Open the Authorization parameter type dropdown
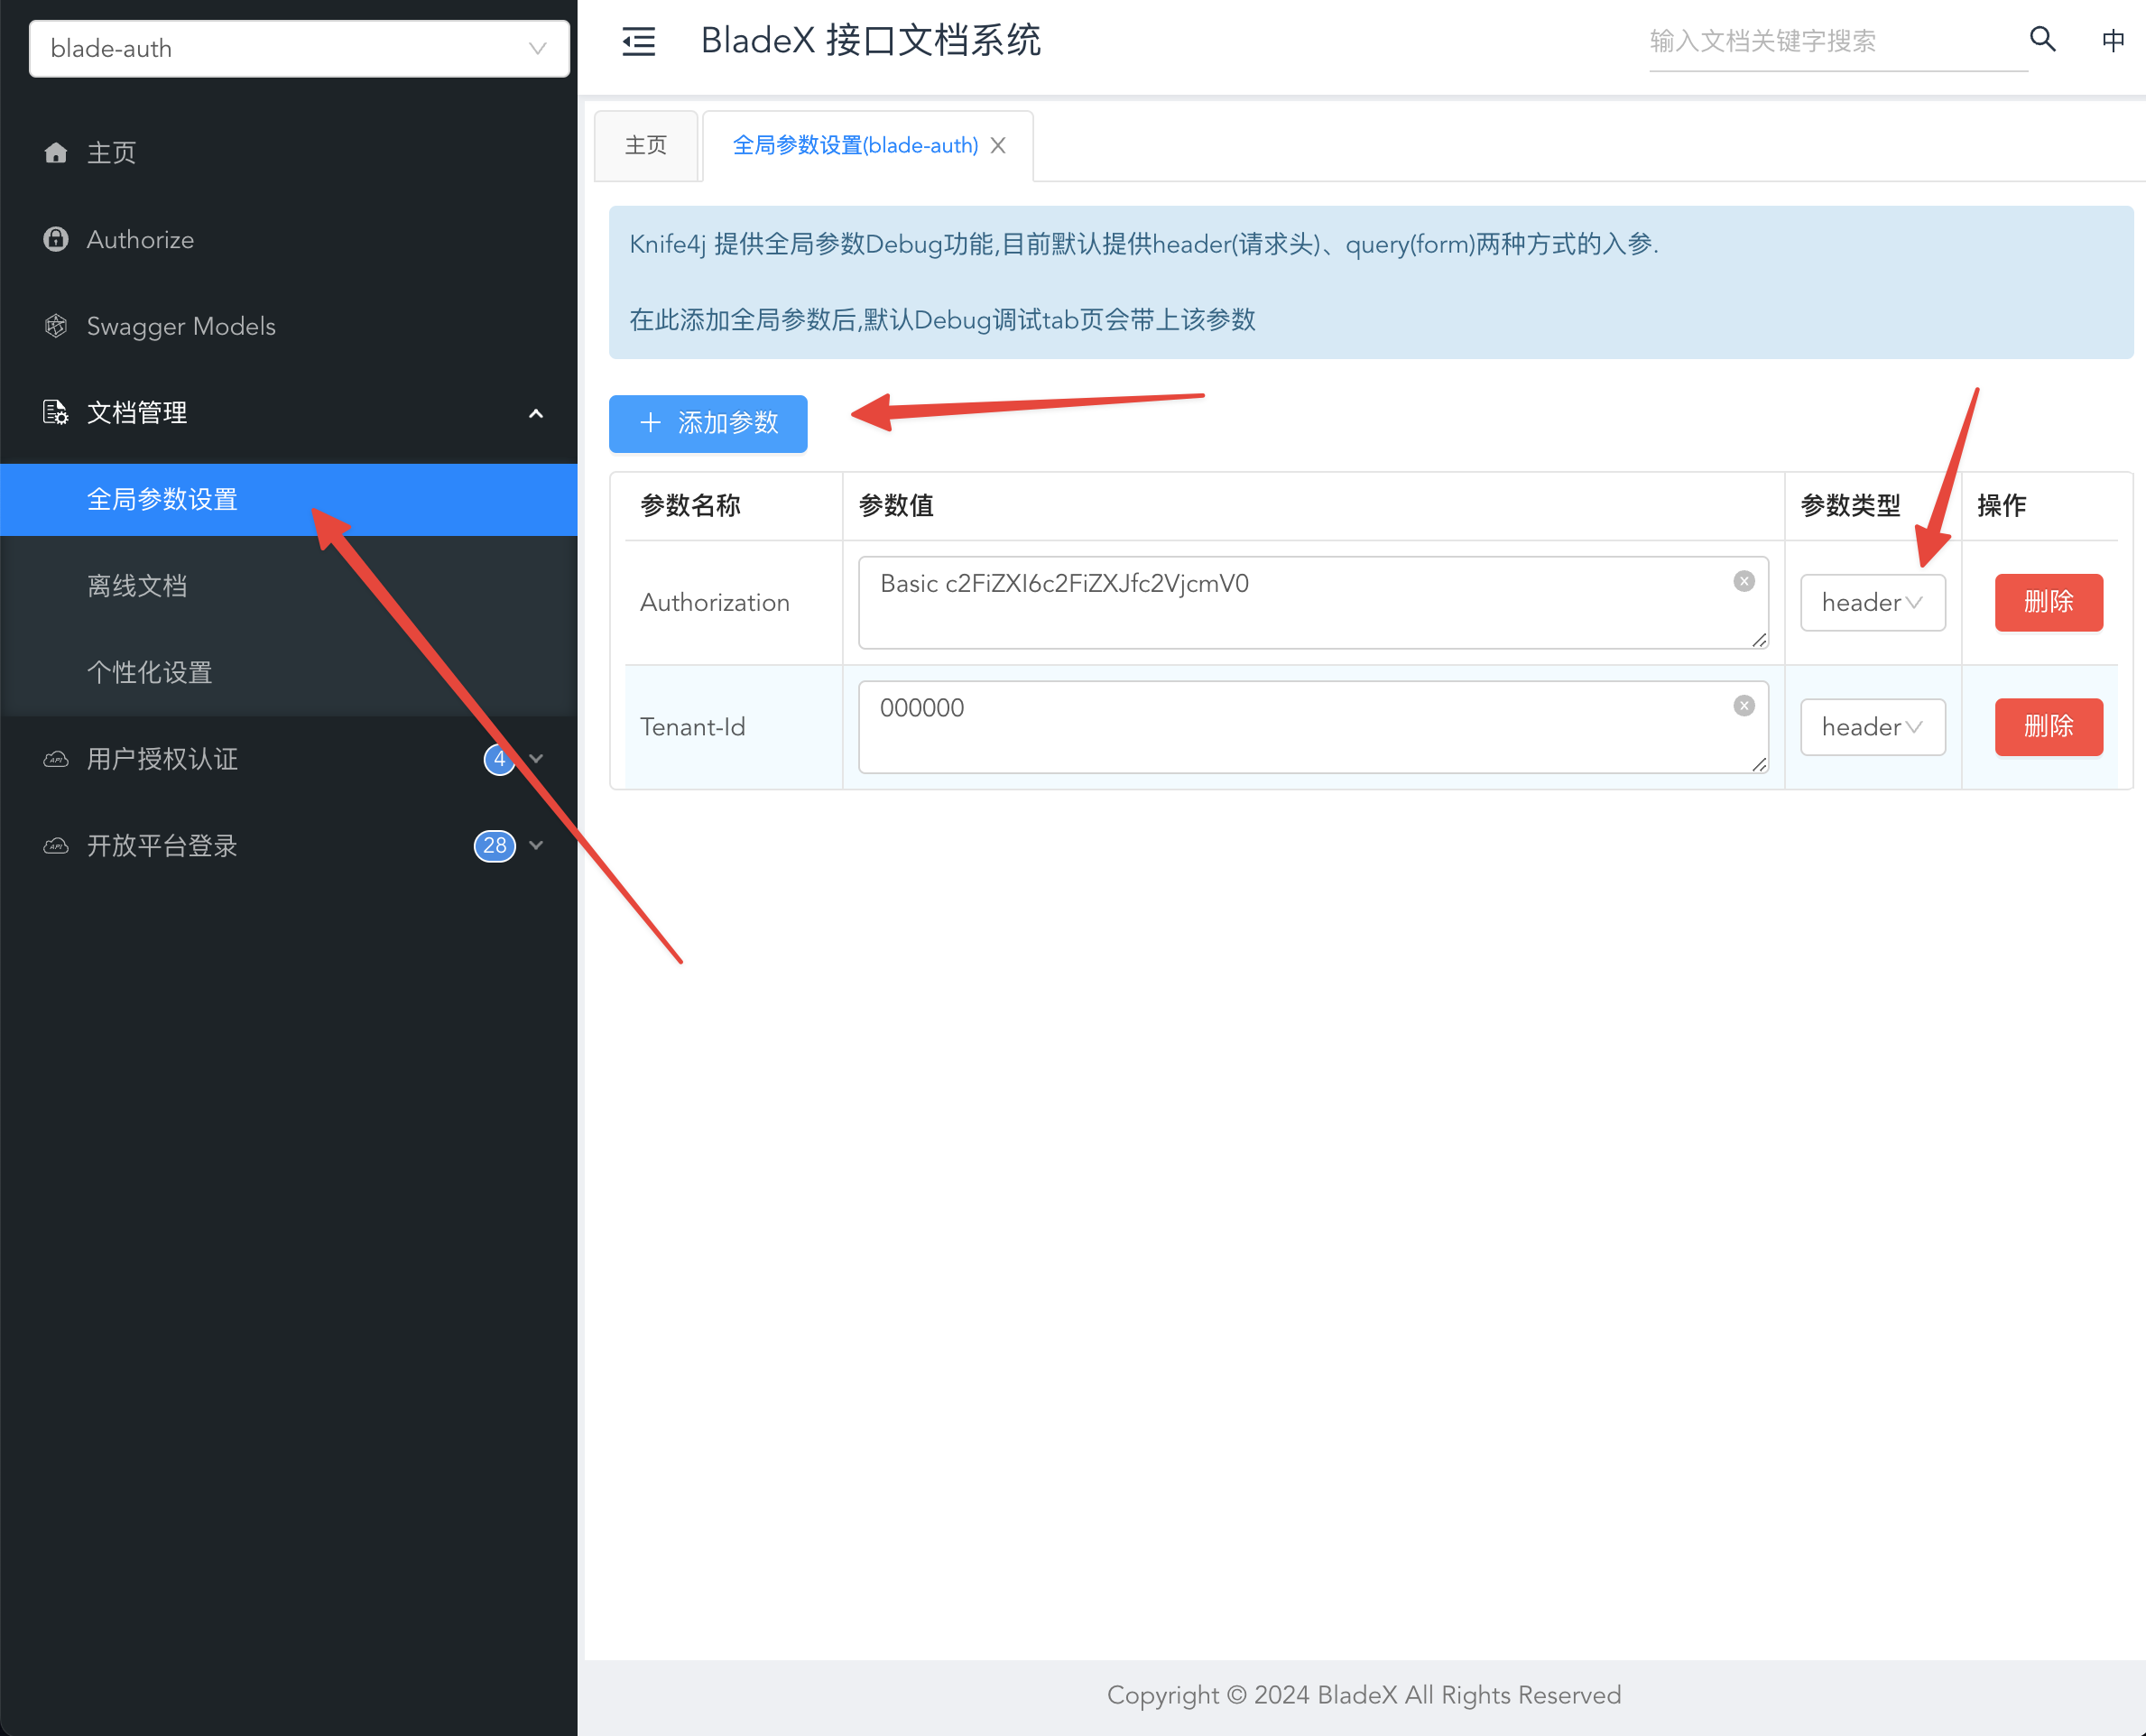 (1873, 603)
